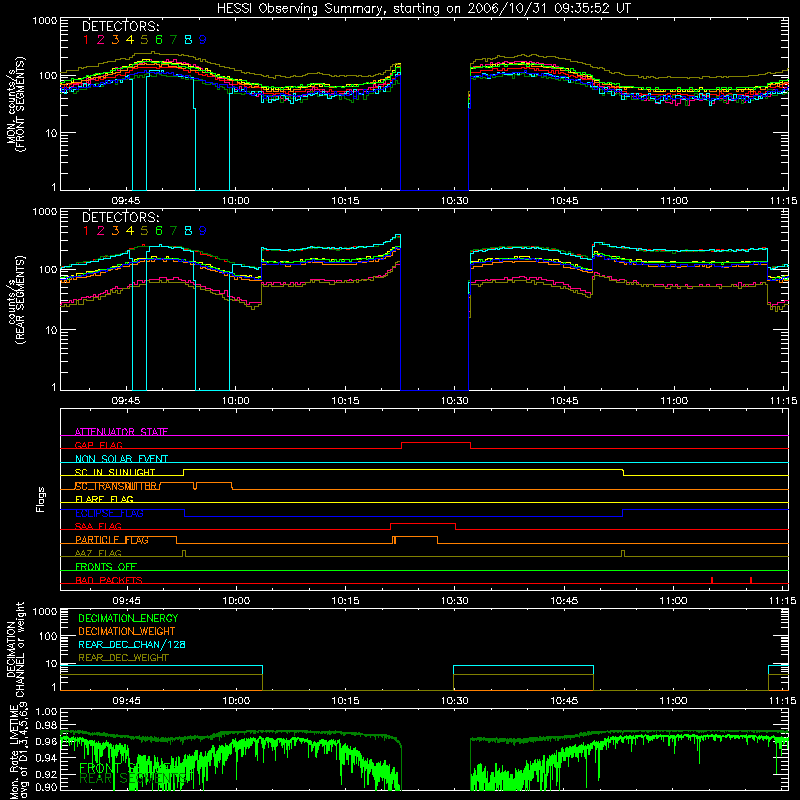Click the 10:45 tick label under the decimation plot
The image size is (800, 800).
(564, 701)
